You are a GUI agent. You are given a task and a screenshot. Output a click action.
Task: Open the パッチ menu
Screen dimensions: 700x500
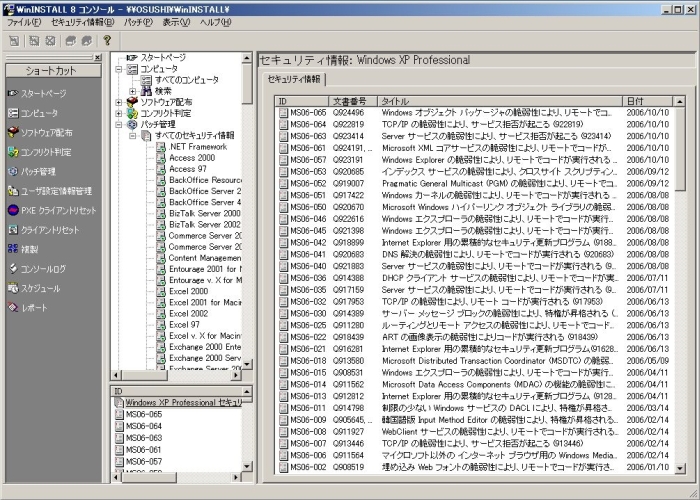pos(138,22)
